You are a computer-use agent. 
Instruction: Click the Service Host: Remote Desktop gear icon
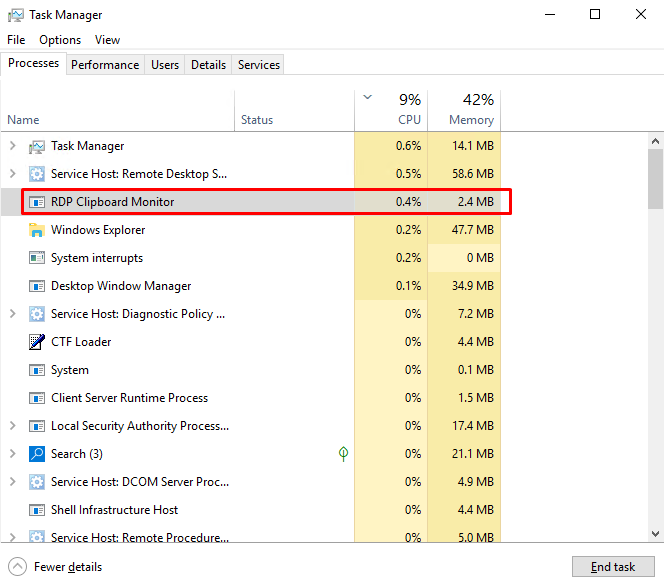[37, 174]
